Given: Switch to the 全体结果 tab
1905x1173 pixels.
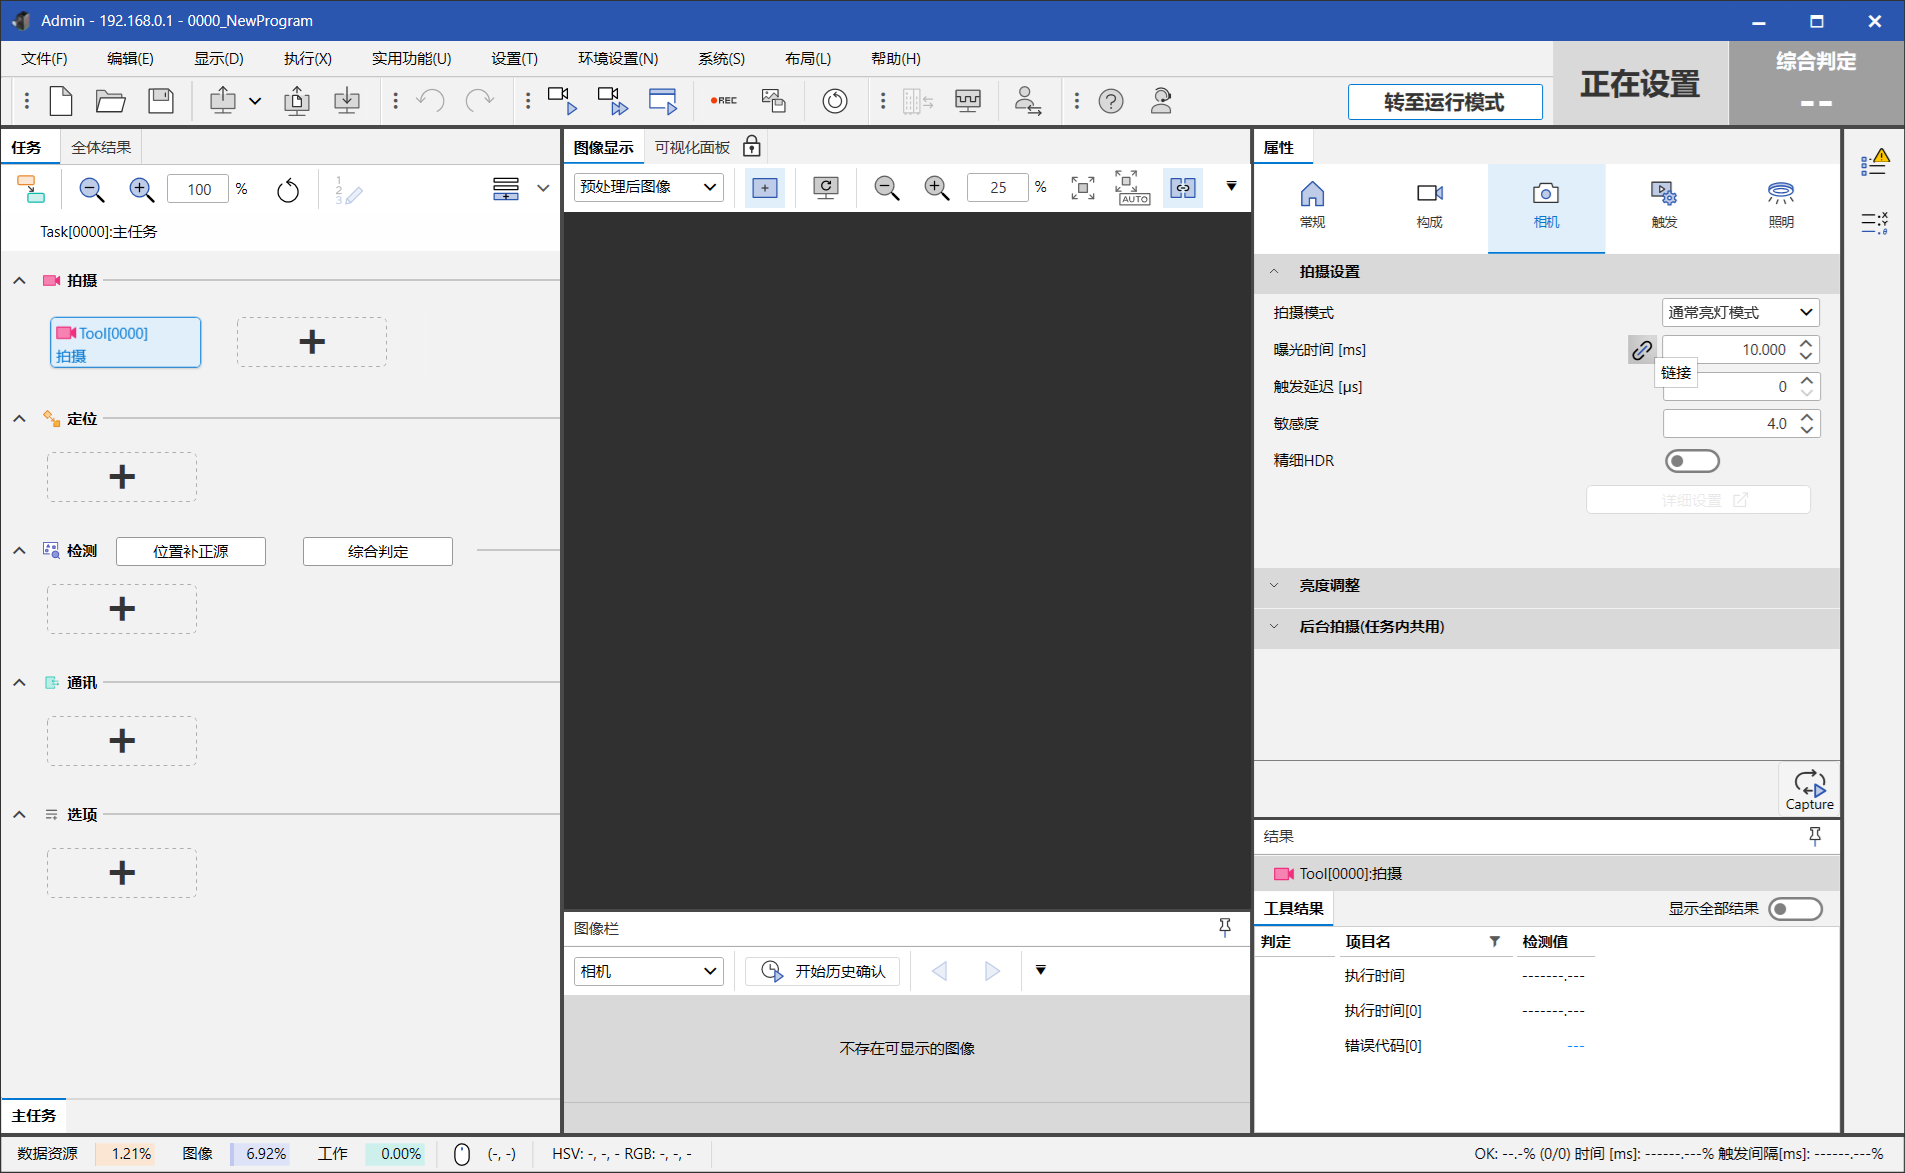Looking at the screenshot, I should [101, 148].
